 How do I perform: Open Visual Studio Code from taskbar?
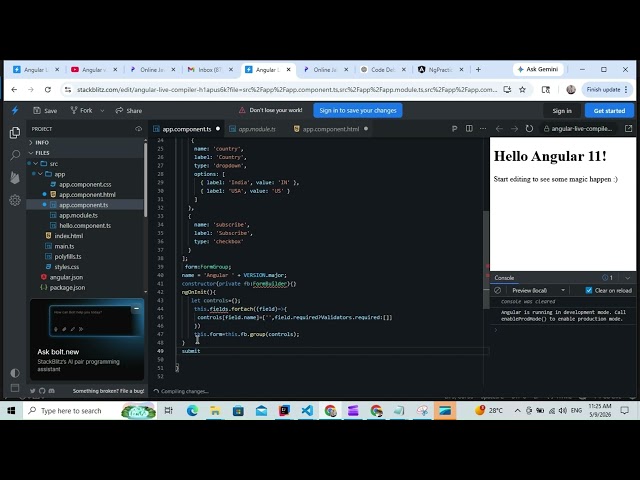(x=307, y=411)
